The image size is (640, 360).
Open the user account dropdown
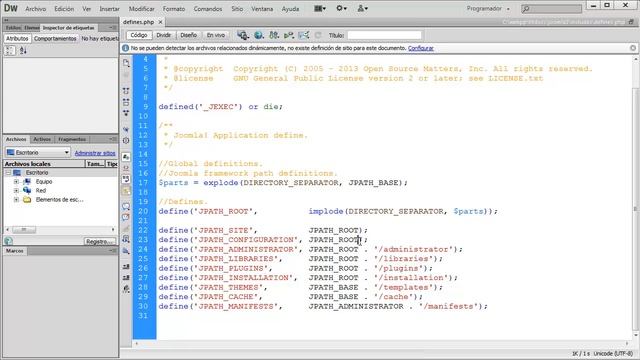click(362, 8)
